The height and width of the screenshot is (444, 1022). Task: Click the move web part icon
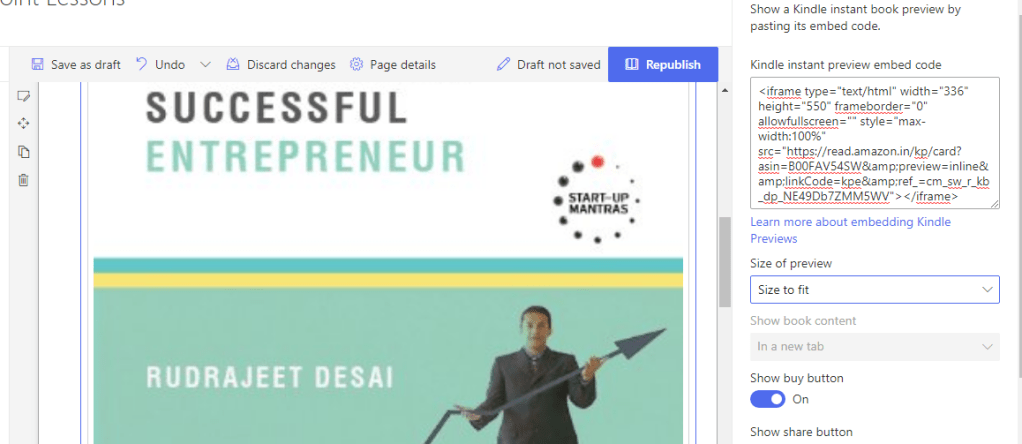tap(23, 123)
